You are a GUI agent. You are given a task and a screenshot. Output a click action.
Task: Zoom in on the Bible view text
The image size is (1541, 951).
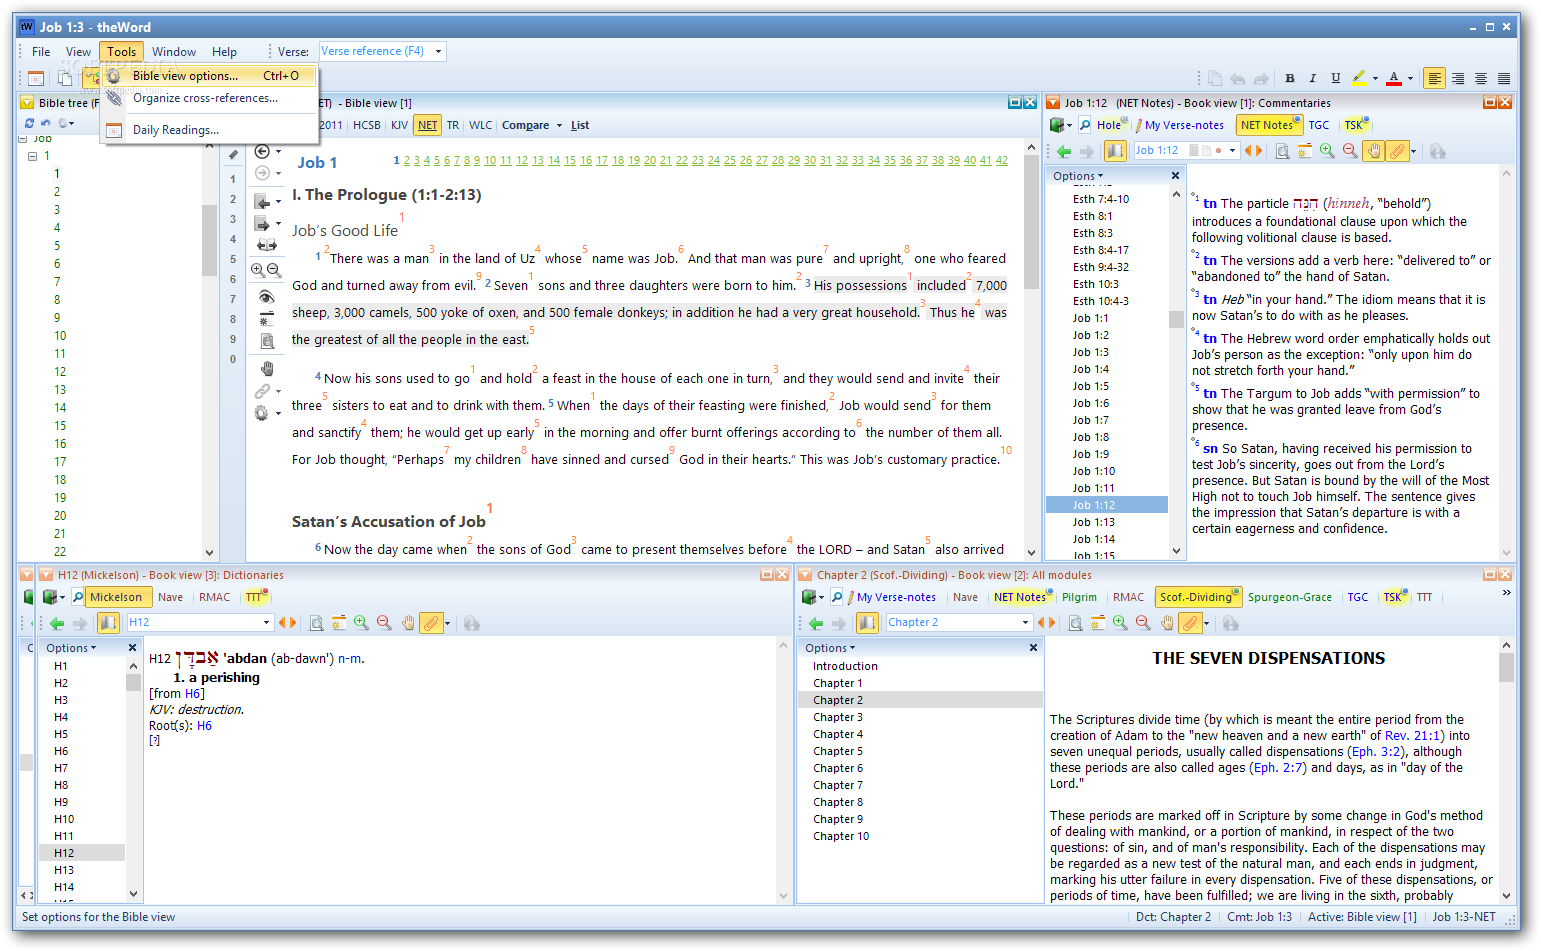tap(258, 270)
